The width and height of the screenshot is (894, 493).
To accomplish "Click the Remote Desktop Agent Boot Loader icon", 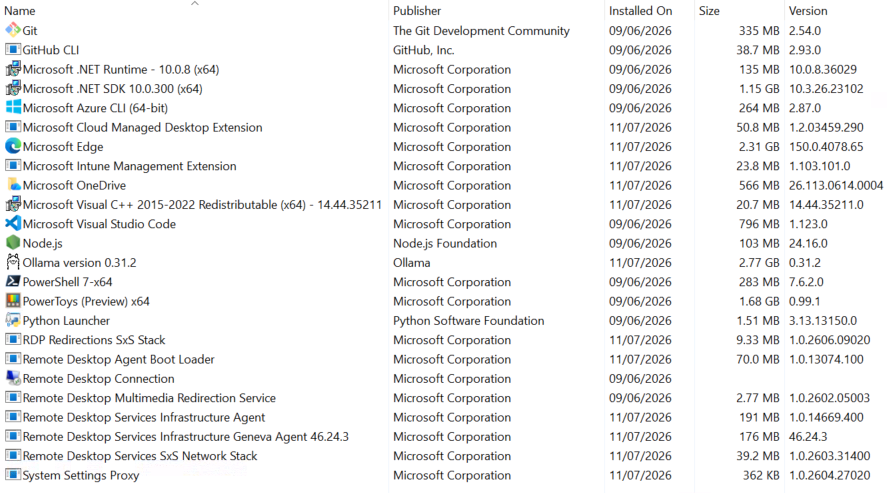I will [13, 359].
